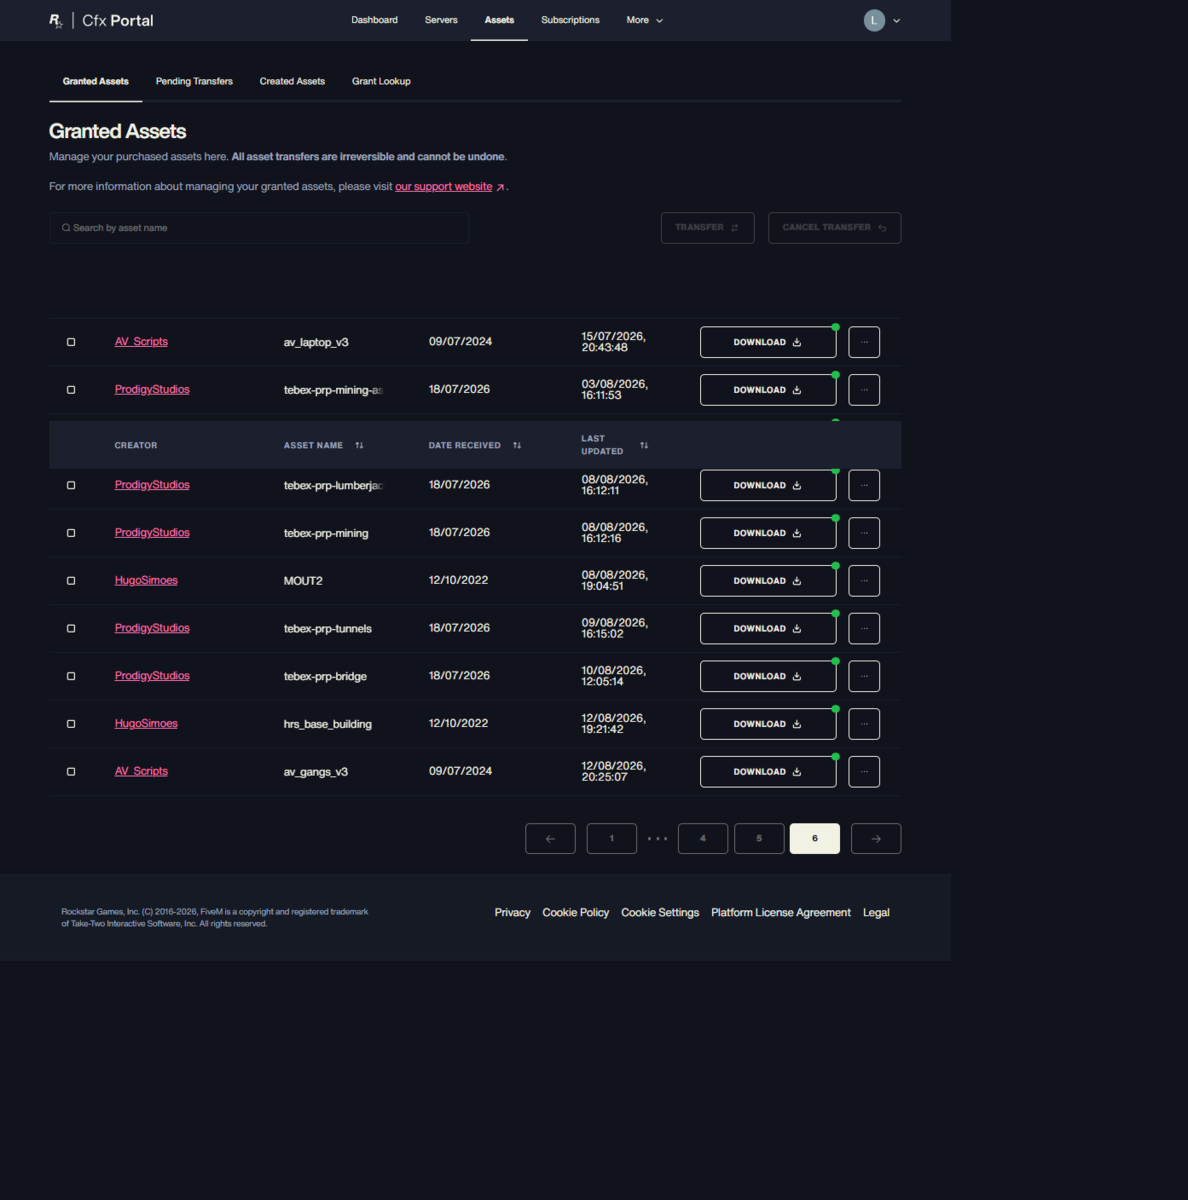
Task: Switch to the Granted Assets tab
Action: [95, 81]
